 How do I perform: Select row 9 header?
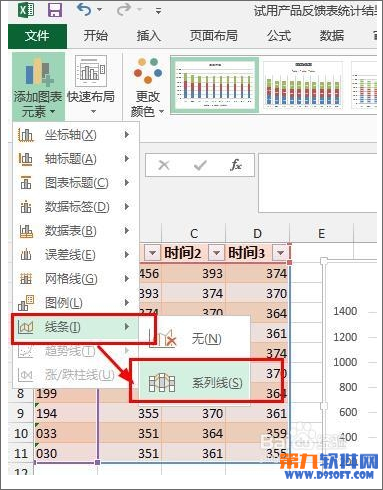(21, 414)
